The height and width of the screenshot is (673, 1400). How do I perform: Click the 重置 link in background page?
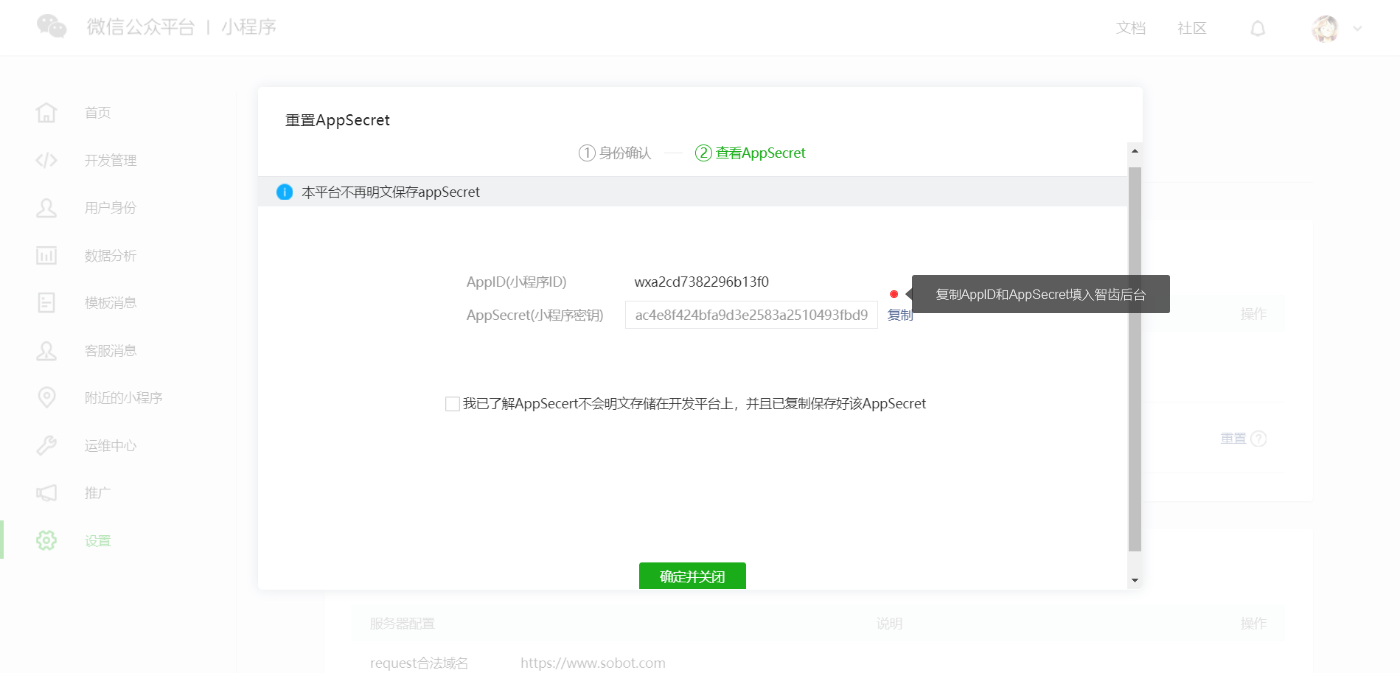1233,438
